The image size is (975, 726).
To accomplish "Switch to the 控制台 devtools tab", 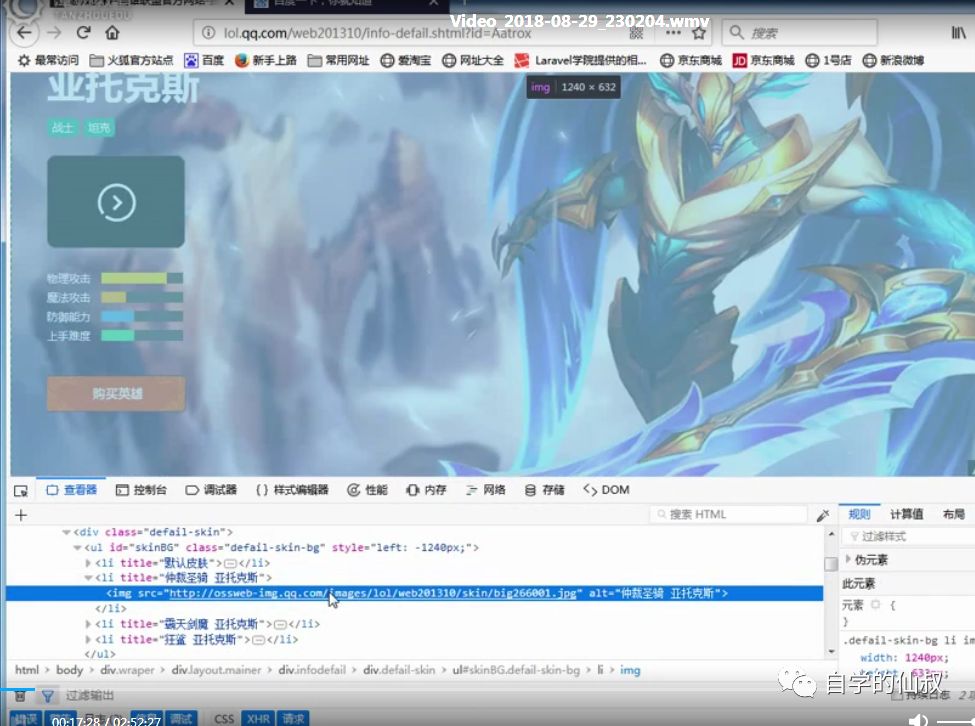I will click(x=141, y=490).
